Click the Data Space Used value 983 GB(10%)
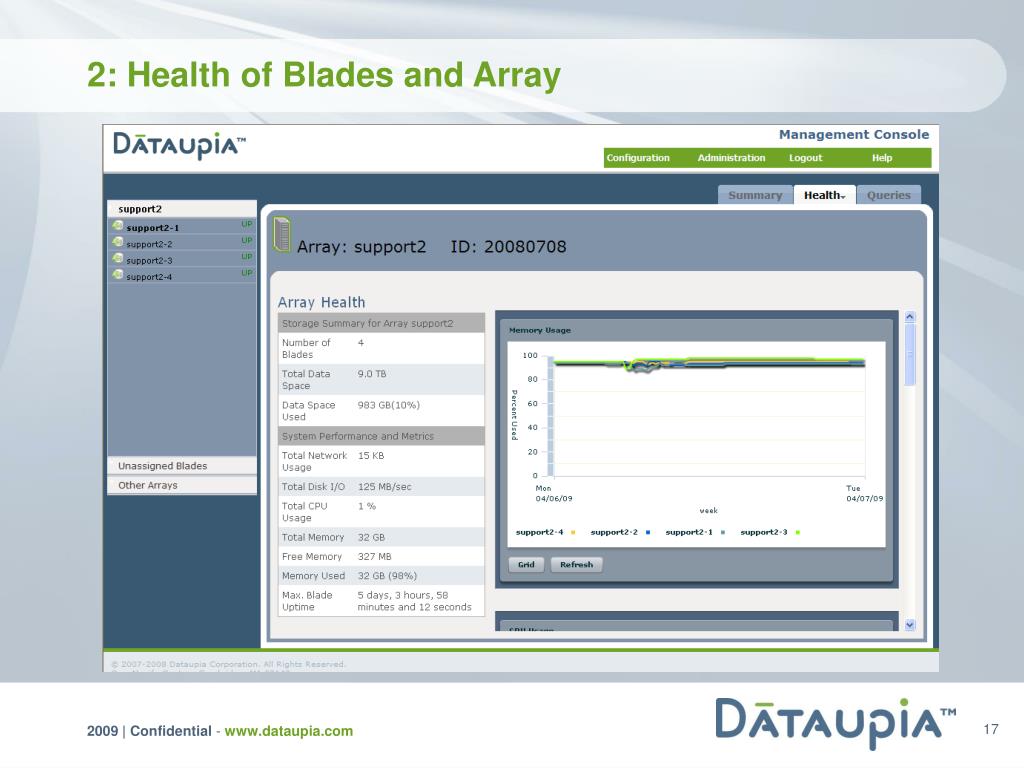 (x=389, y=406)
